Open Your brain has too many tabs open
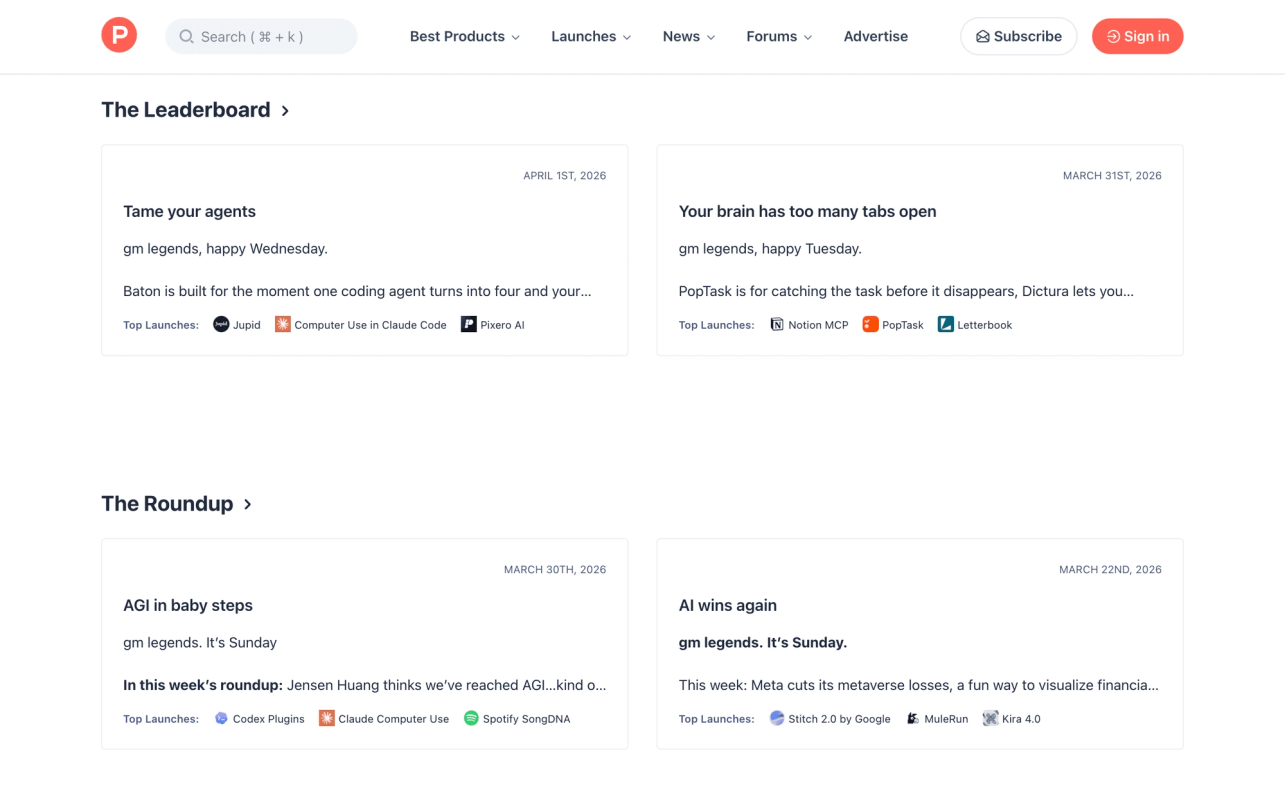 tap(808, 211)
